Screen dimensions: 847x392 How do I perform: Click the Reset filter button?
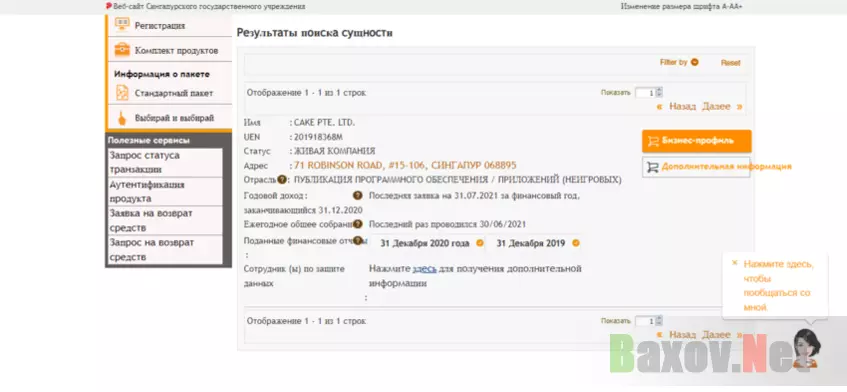coord(730,63)
